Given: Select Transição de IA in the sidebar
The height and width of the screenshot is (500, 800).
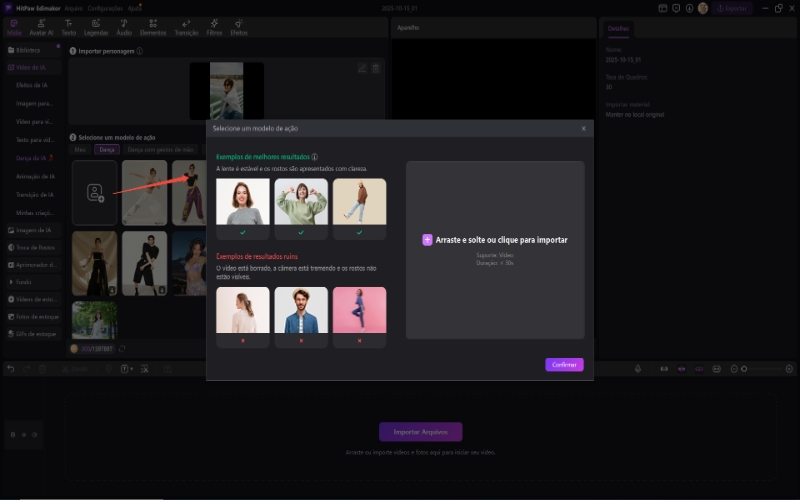Looking at the screenshot, I should click(35, 195).
